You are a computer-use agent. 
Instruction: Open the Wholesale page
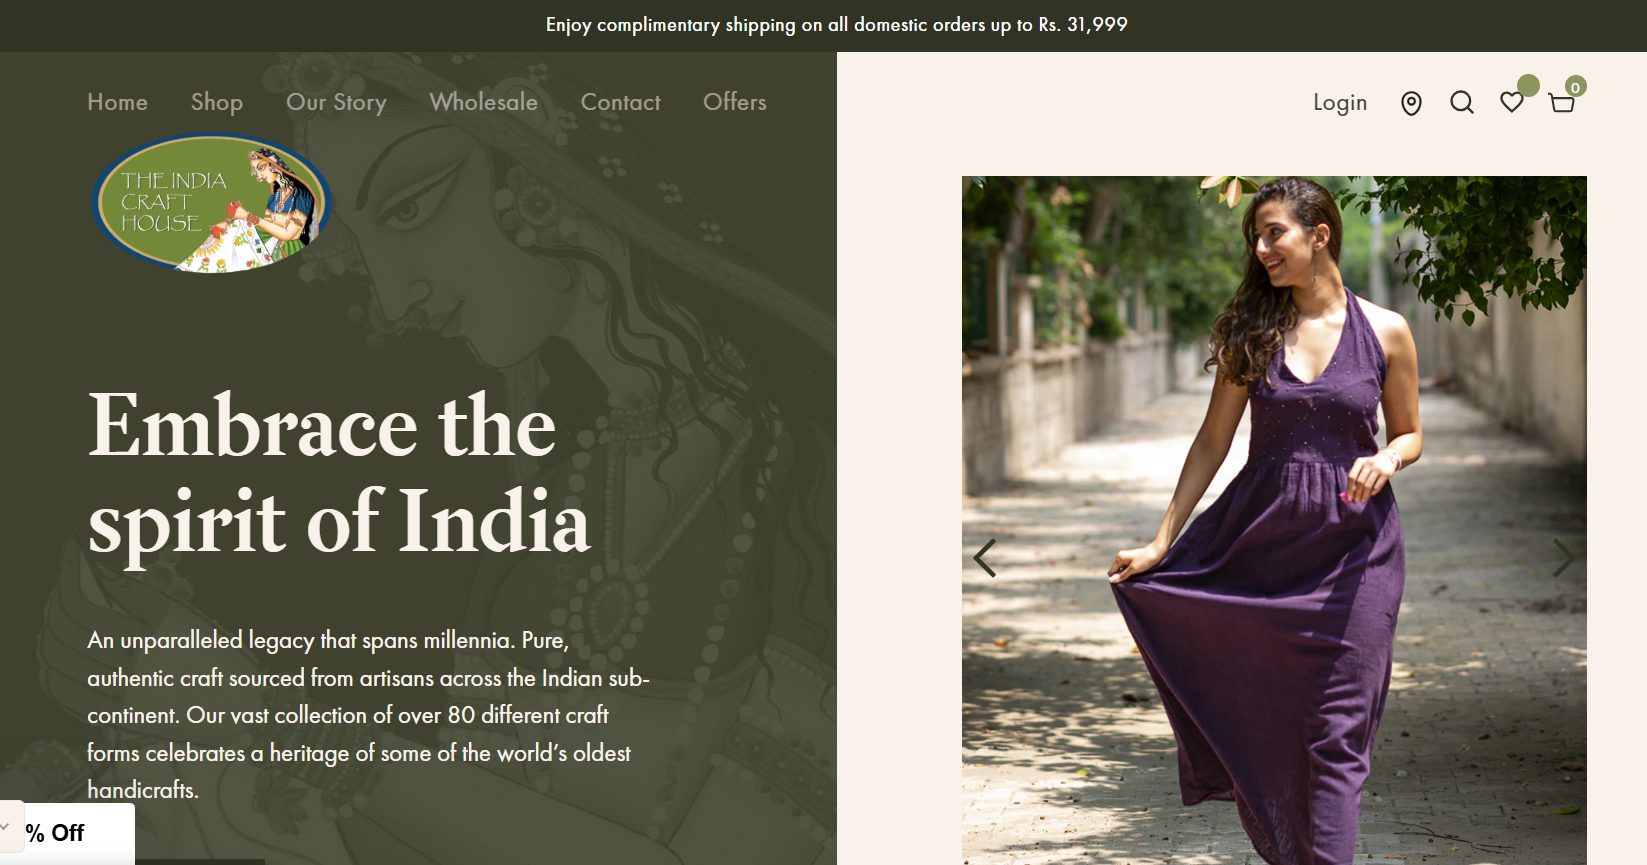tap(484, 102)
